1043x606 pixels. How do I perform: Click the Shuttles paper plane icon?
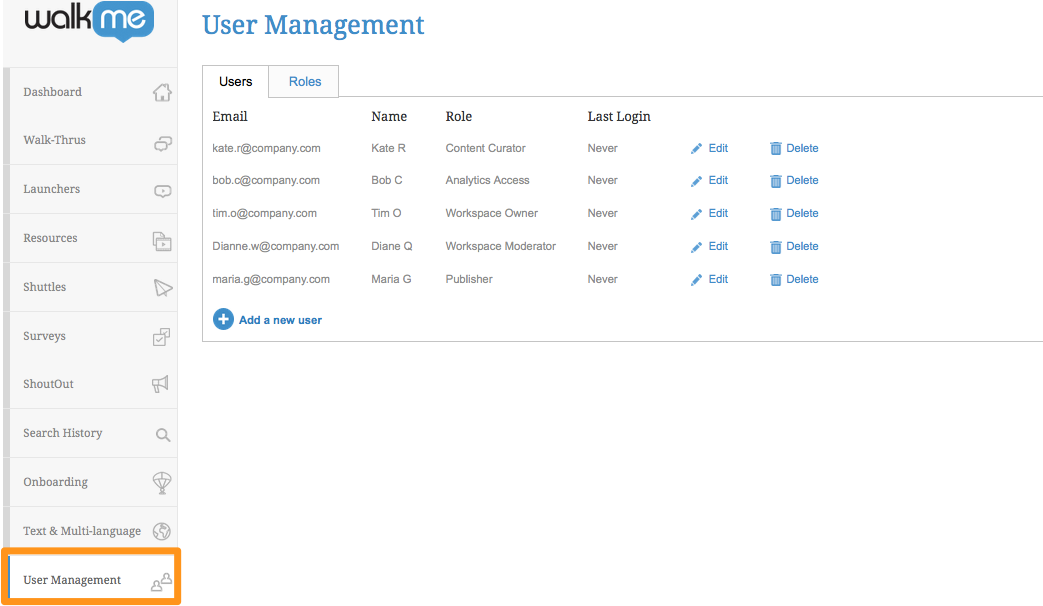[162, 288]
